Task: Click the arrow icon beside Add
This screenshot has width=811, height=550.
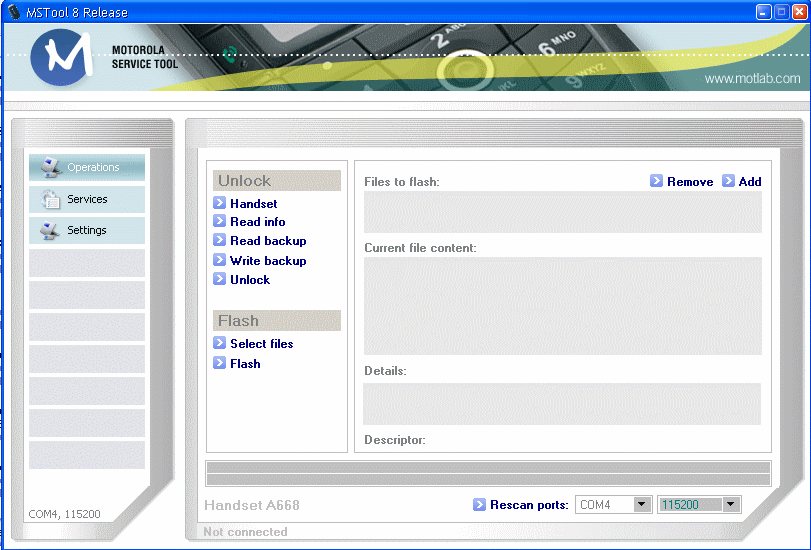Action: click(728, 181)
